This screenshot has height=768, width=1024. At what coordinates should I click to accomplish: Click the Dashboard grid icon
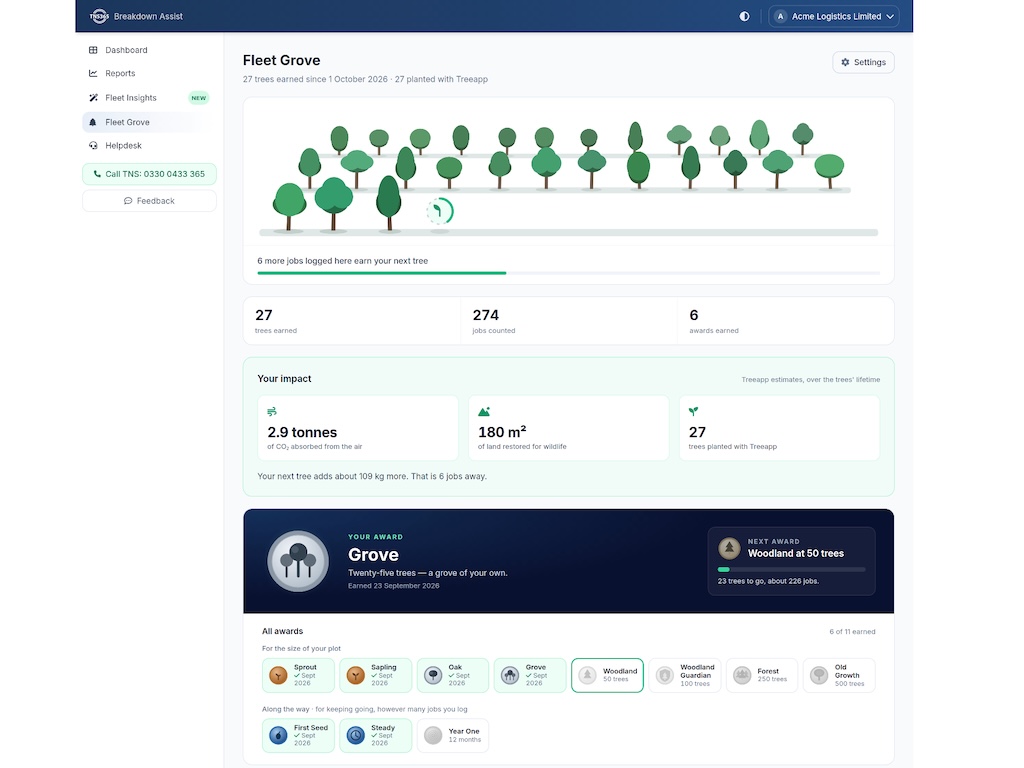93,50
